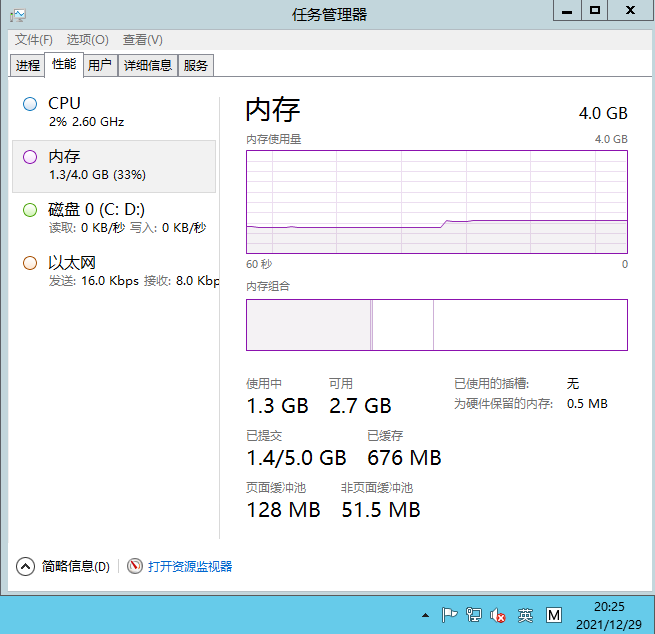Click the resource monitor icon at bottom

(x=136, y=567)
